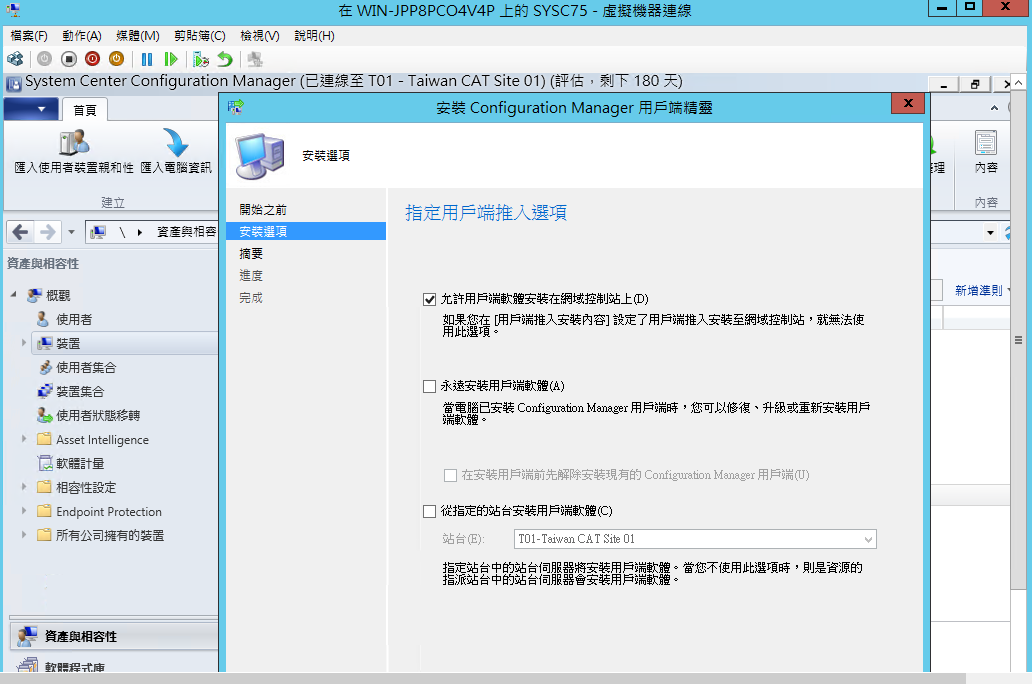The height and width of the screenshot is (684, 1032).
Task: Open the 檔案(F) menu
Action: pyautogui.click(x=29, y=36)
